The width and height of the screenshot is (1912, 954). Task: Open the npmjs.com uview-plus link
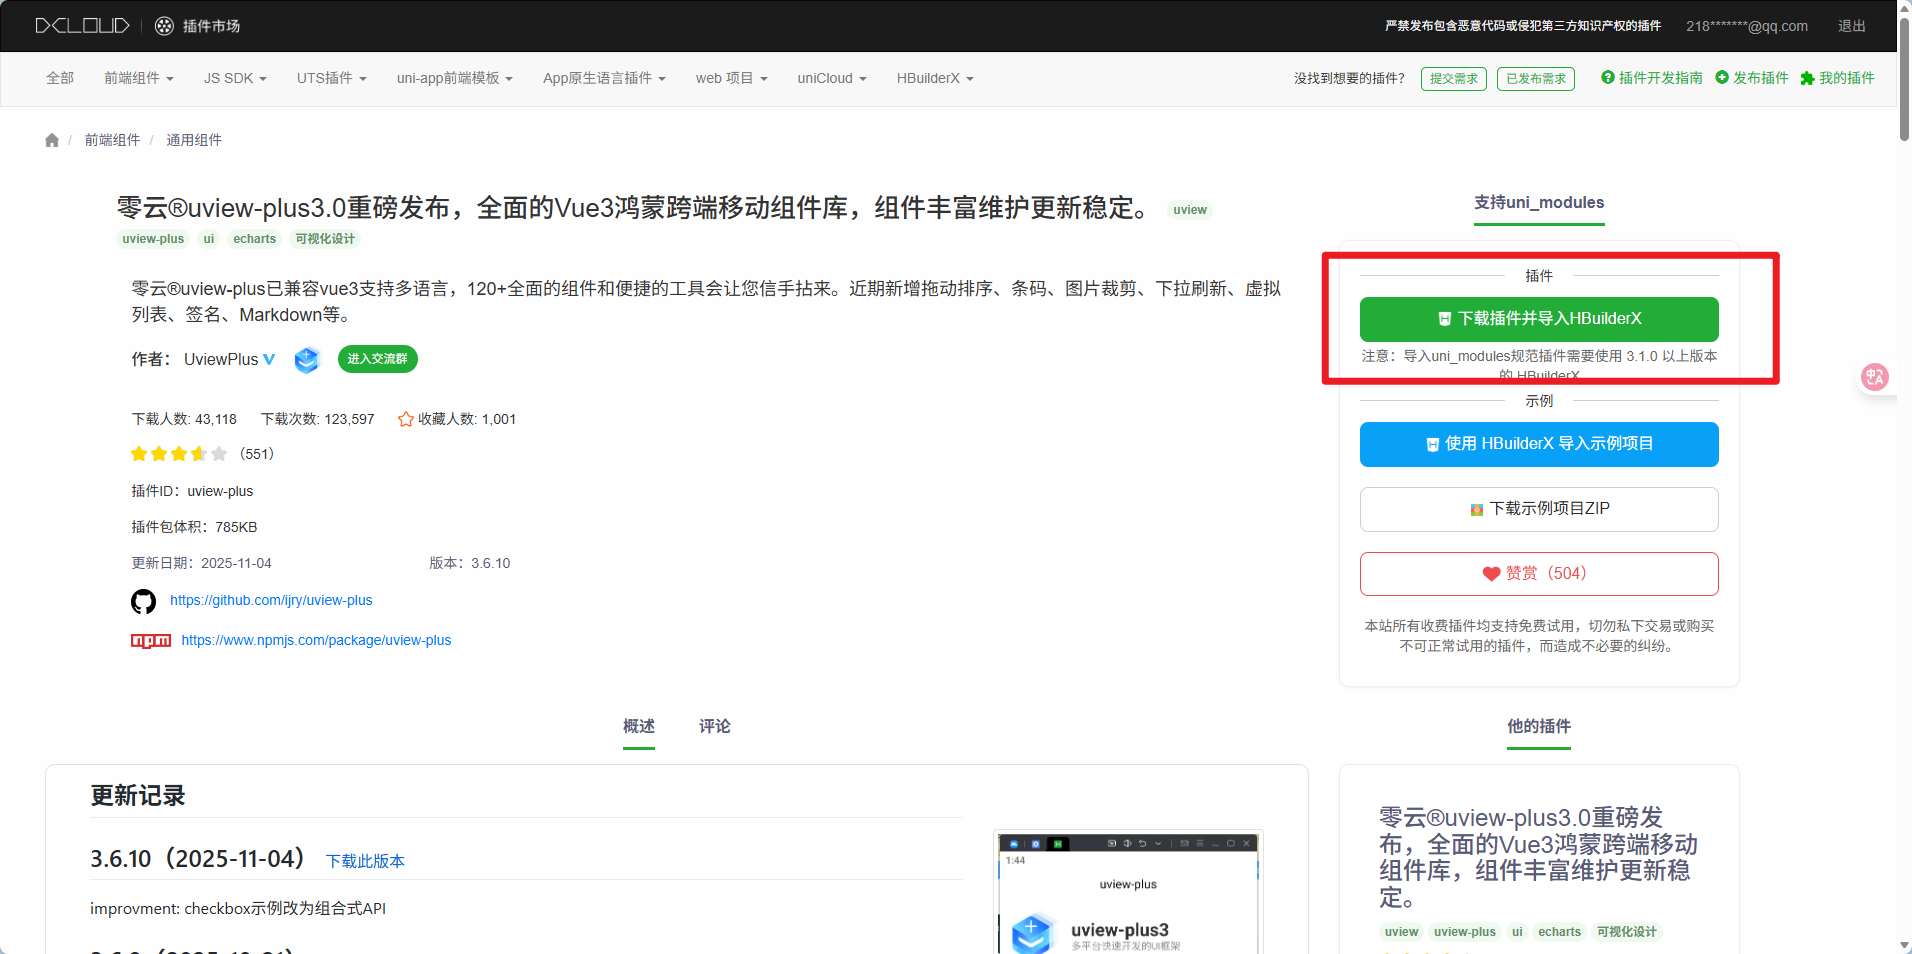(x=316, y=640)
